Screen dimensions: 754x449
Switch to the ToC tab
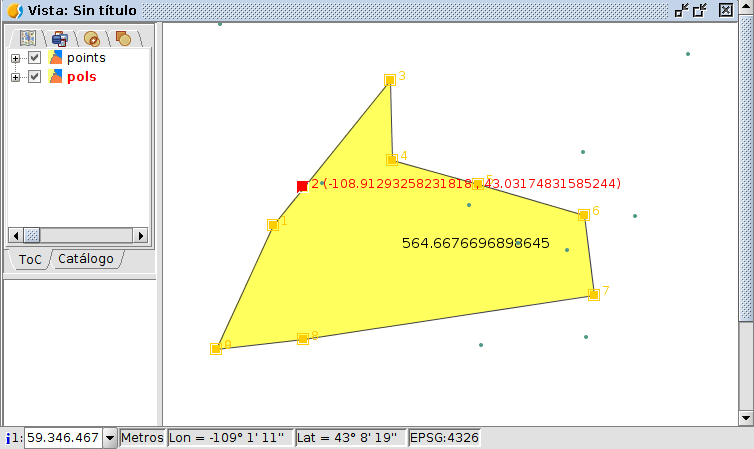click(30, 259)
